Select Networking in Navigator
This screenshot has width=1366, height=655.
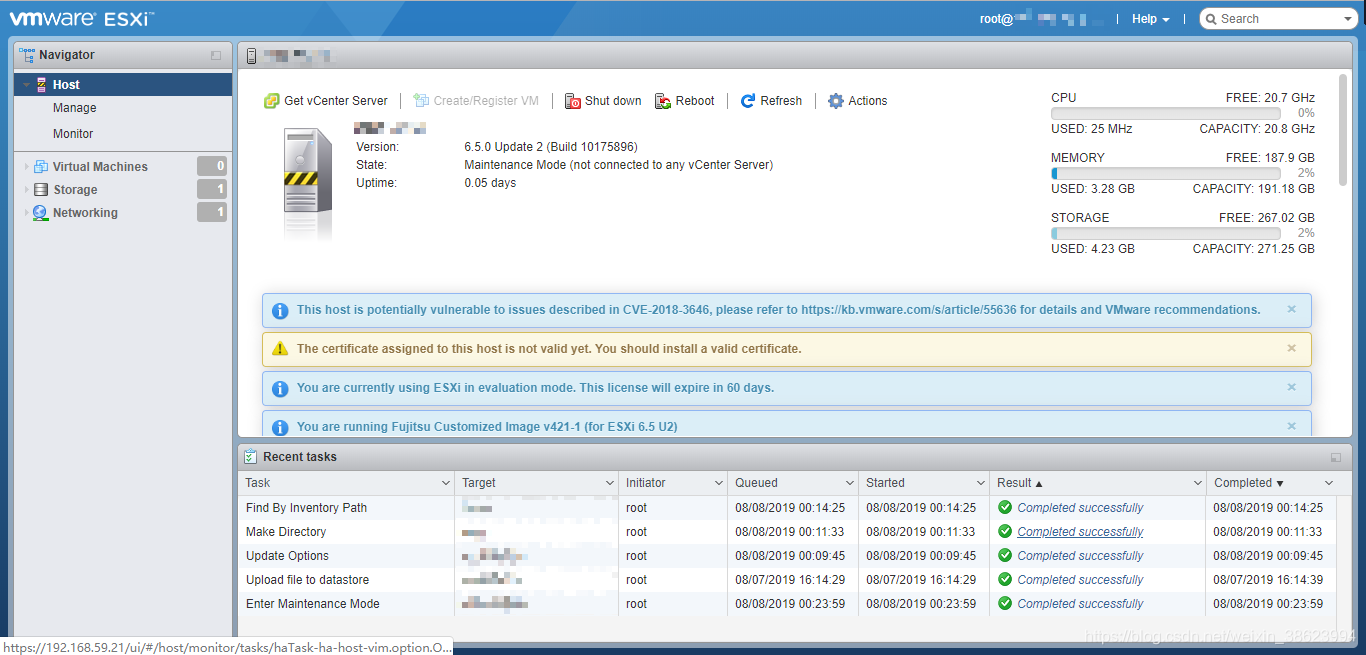(x=85, y=213)
